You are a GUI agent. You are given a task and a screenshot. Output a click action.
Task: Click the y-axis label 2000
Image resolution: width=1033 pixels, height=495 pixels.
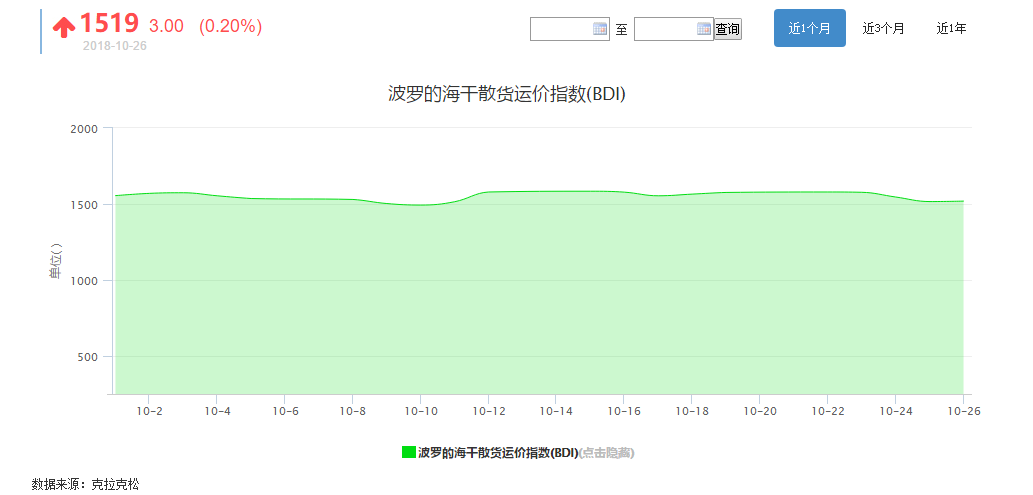84,129
